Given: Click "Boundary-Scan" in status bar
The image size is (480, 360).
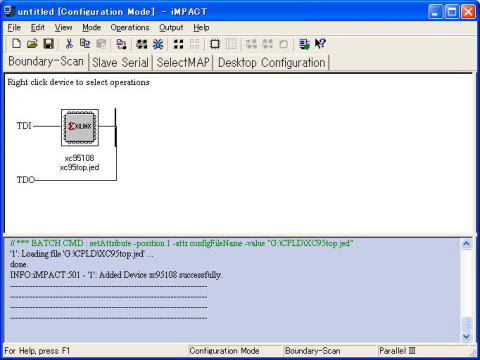Looking at the screenshot, I should pyautogui.click(x=313, y=351).
